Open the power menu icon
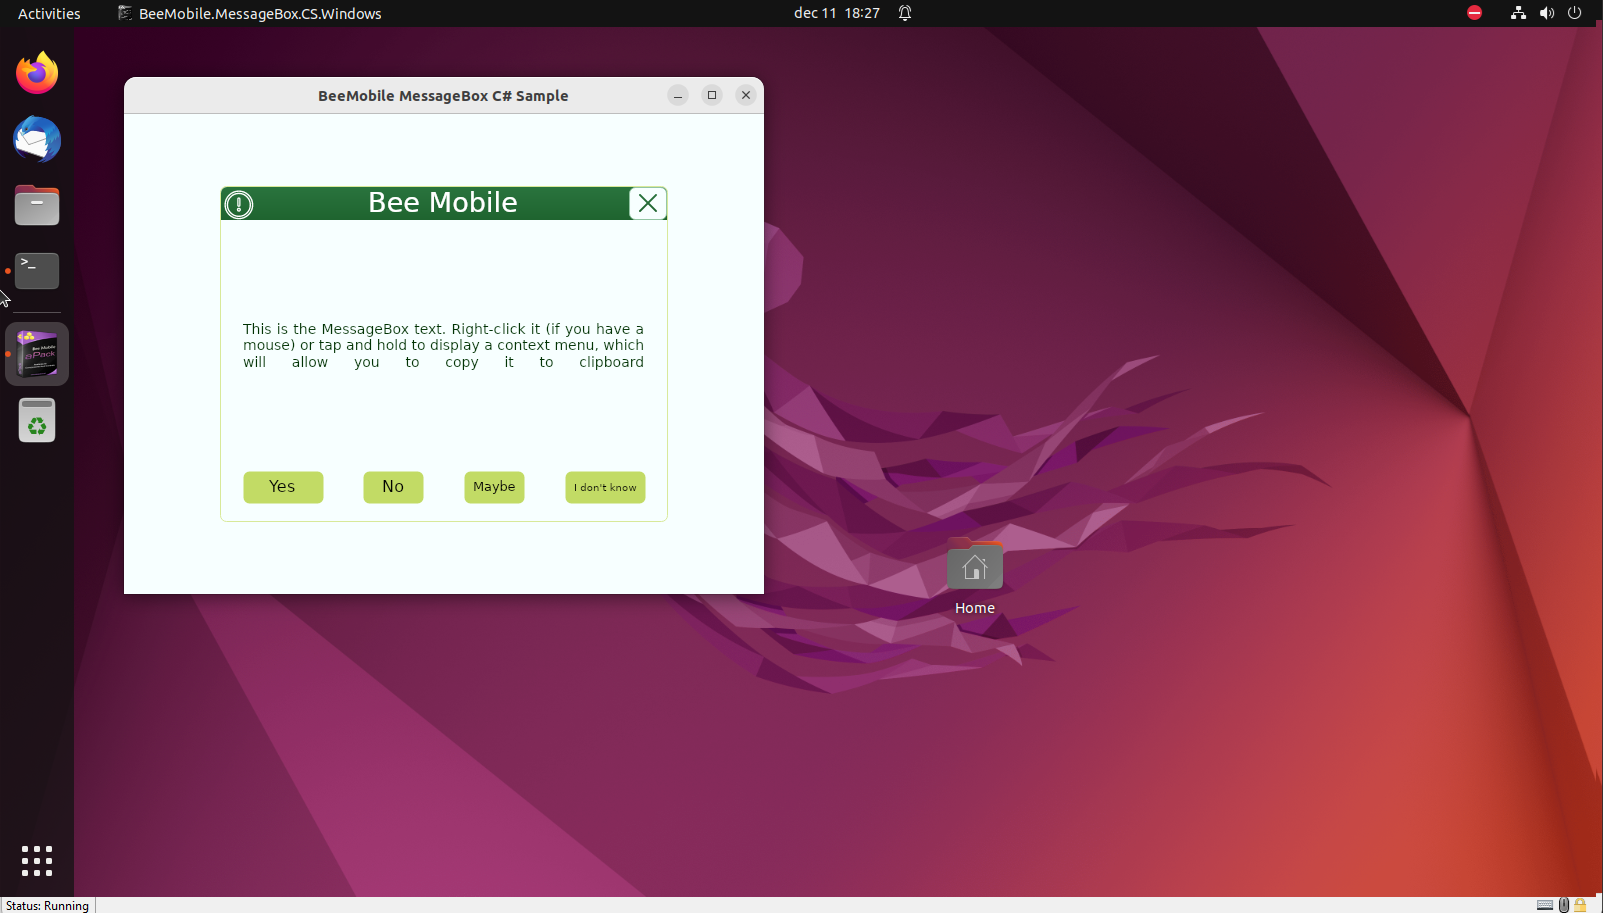The image size is (1603, 913). pos(1575,13)
